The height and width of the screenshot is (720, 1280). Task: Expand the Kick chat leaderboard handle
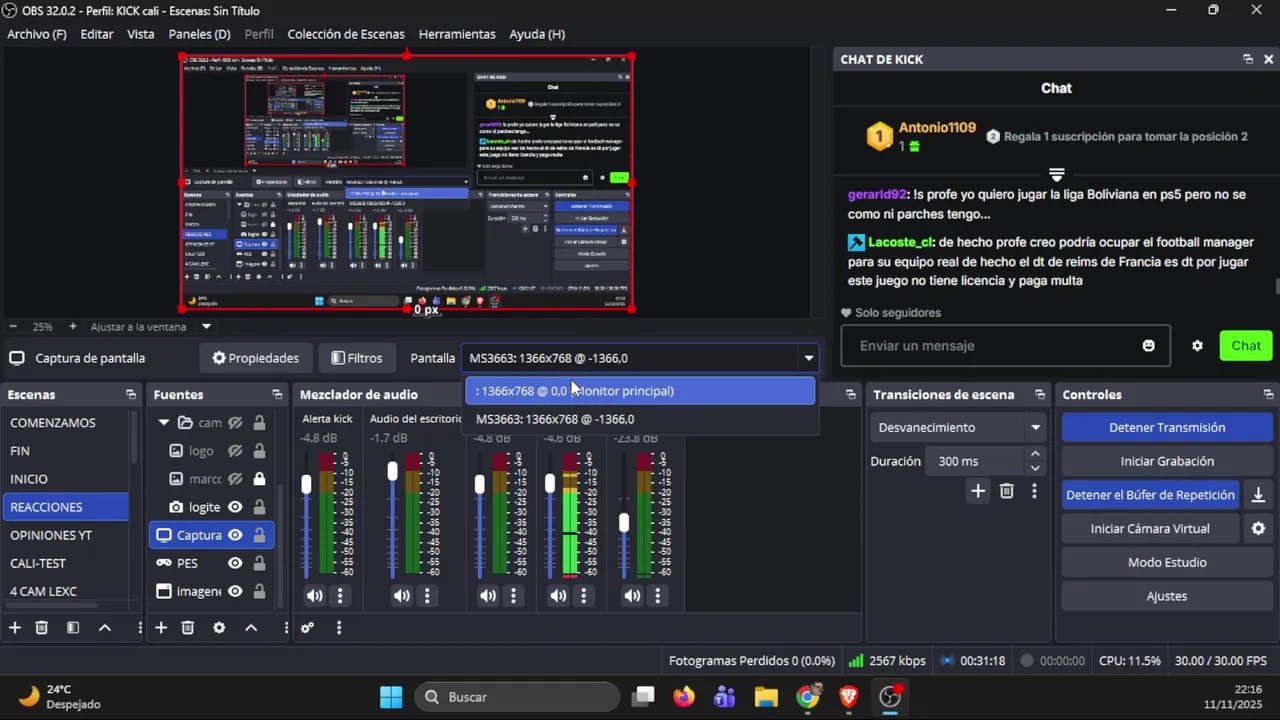(x=1056, y=175)
